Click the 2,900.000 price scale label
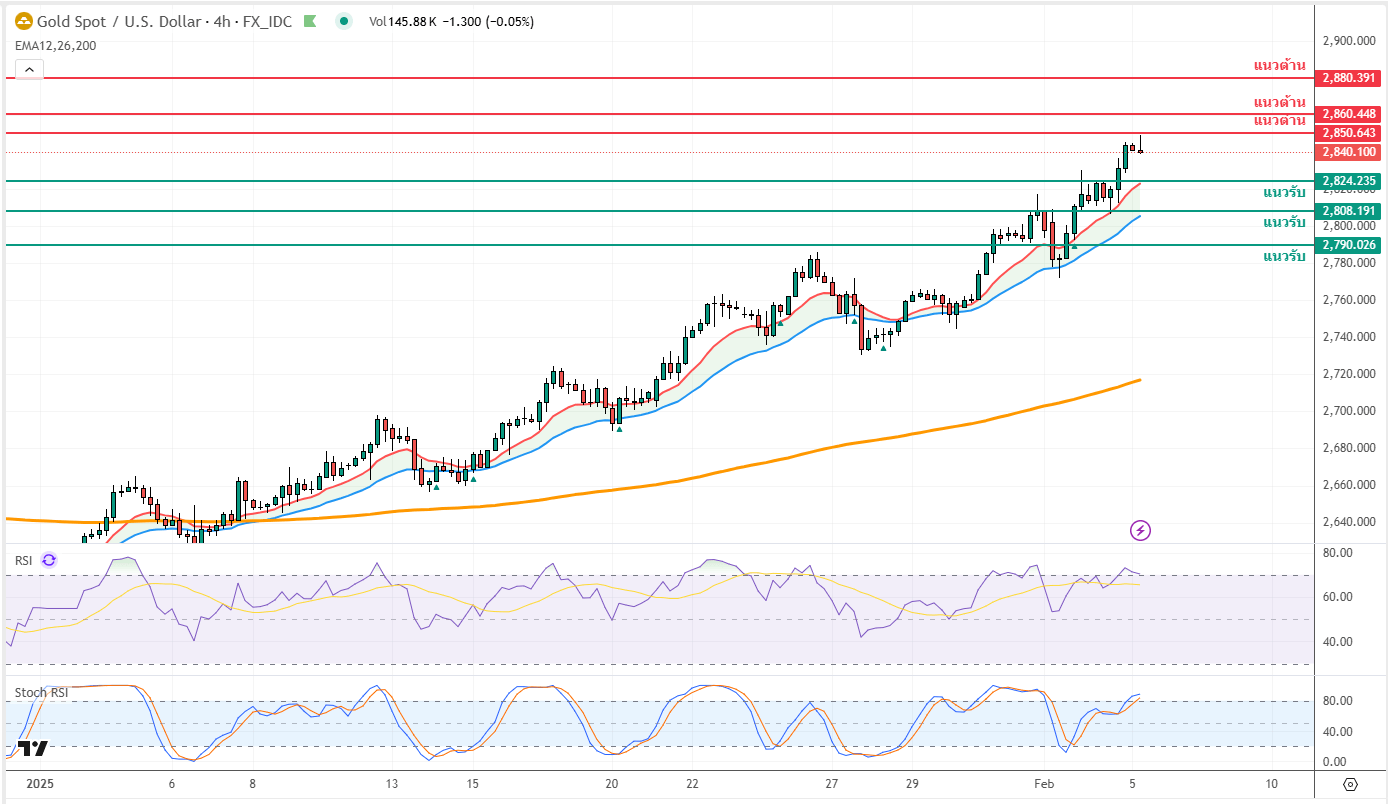The image size is (1388, 804). tap(1349, 41)
